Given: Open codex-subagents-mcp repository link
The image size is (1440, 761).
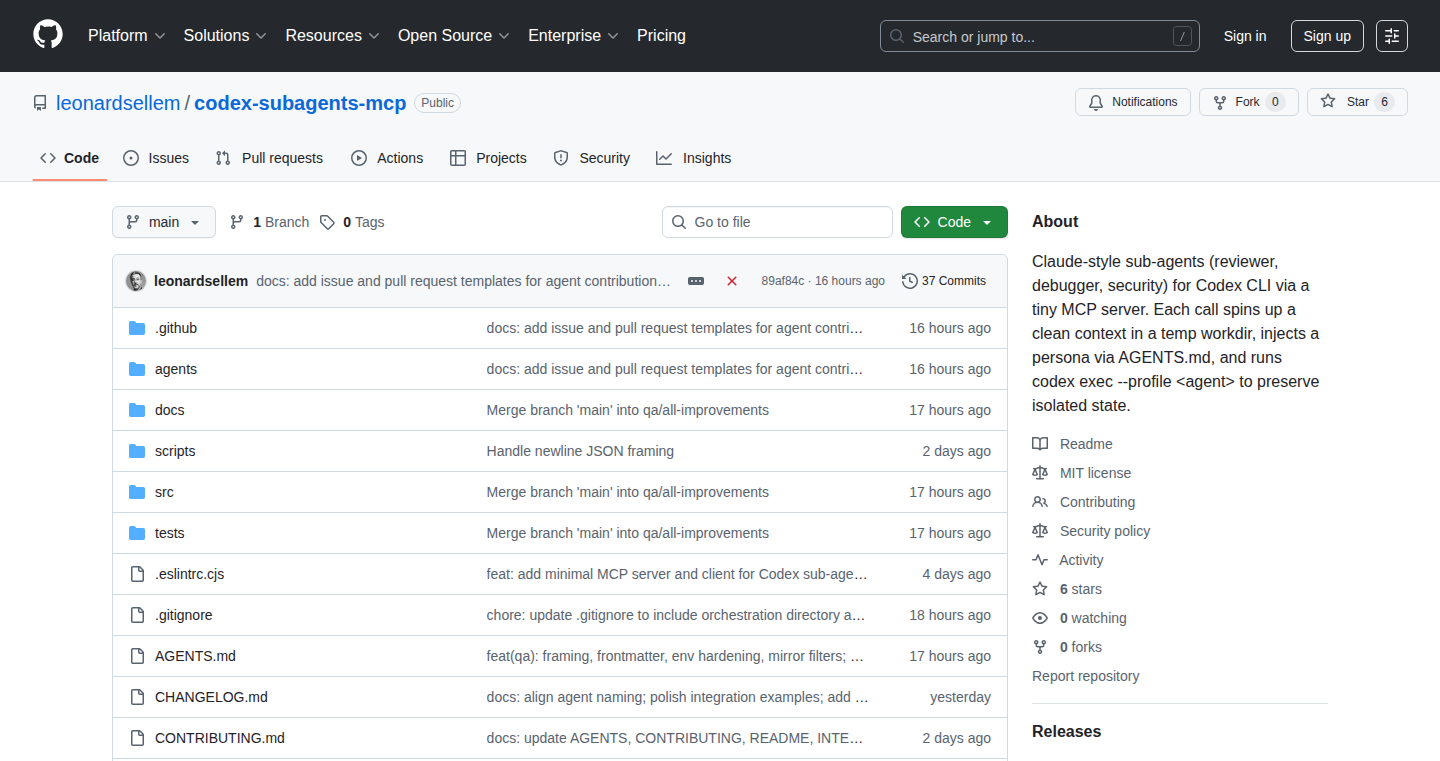Looking at the screenshot, I should coord(300,103).
